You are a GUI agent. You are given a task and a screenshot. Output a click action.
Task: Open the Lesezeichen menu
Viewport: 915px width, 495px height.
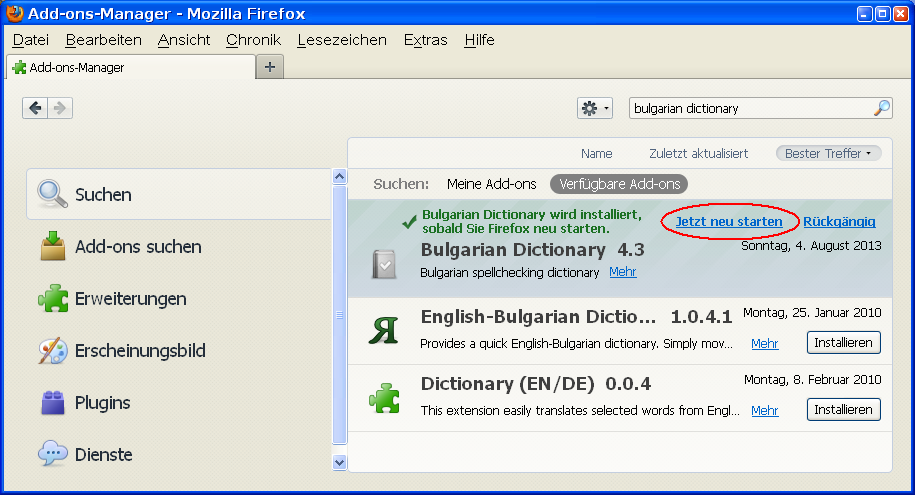tap(342, 40)
